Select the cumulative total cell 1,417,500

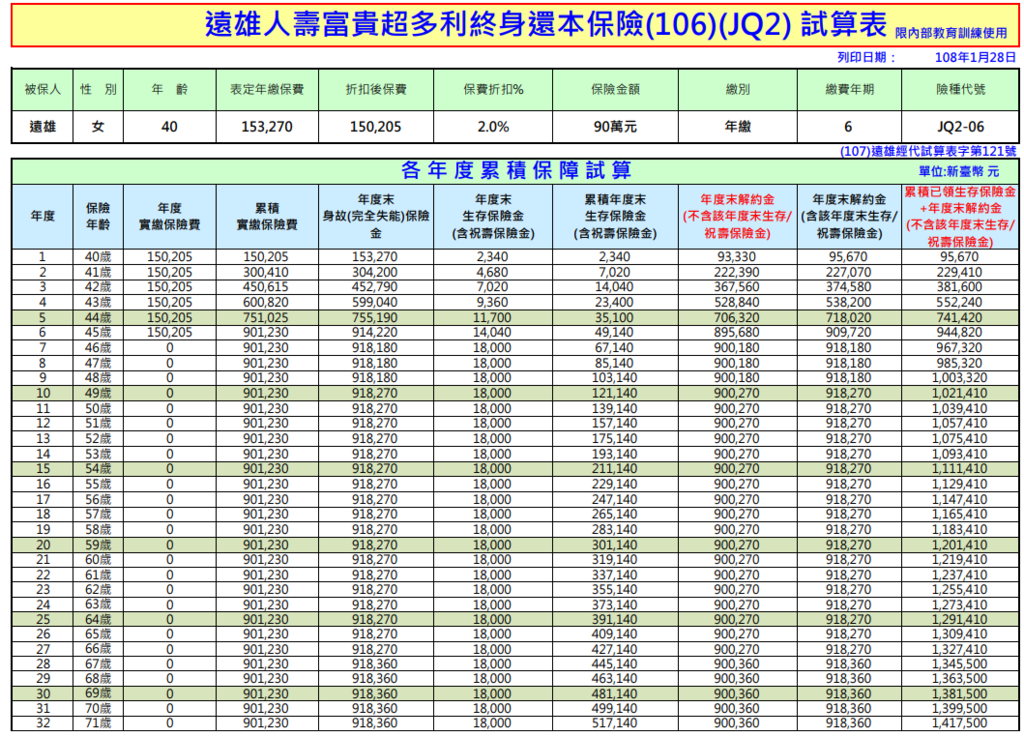(959, 723)
